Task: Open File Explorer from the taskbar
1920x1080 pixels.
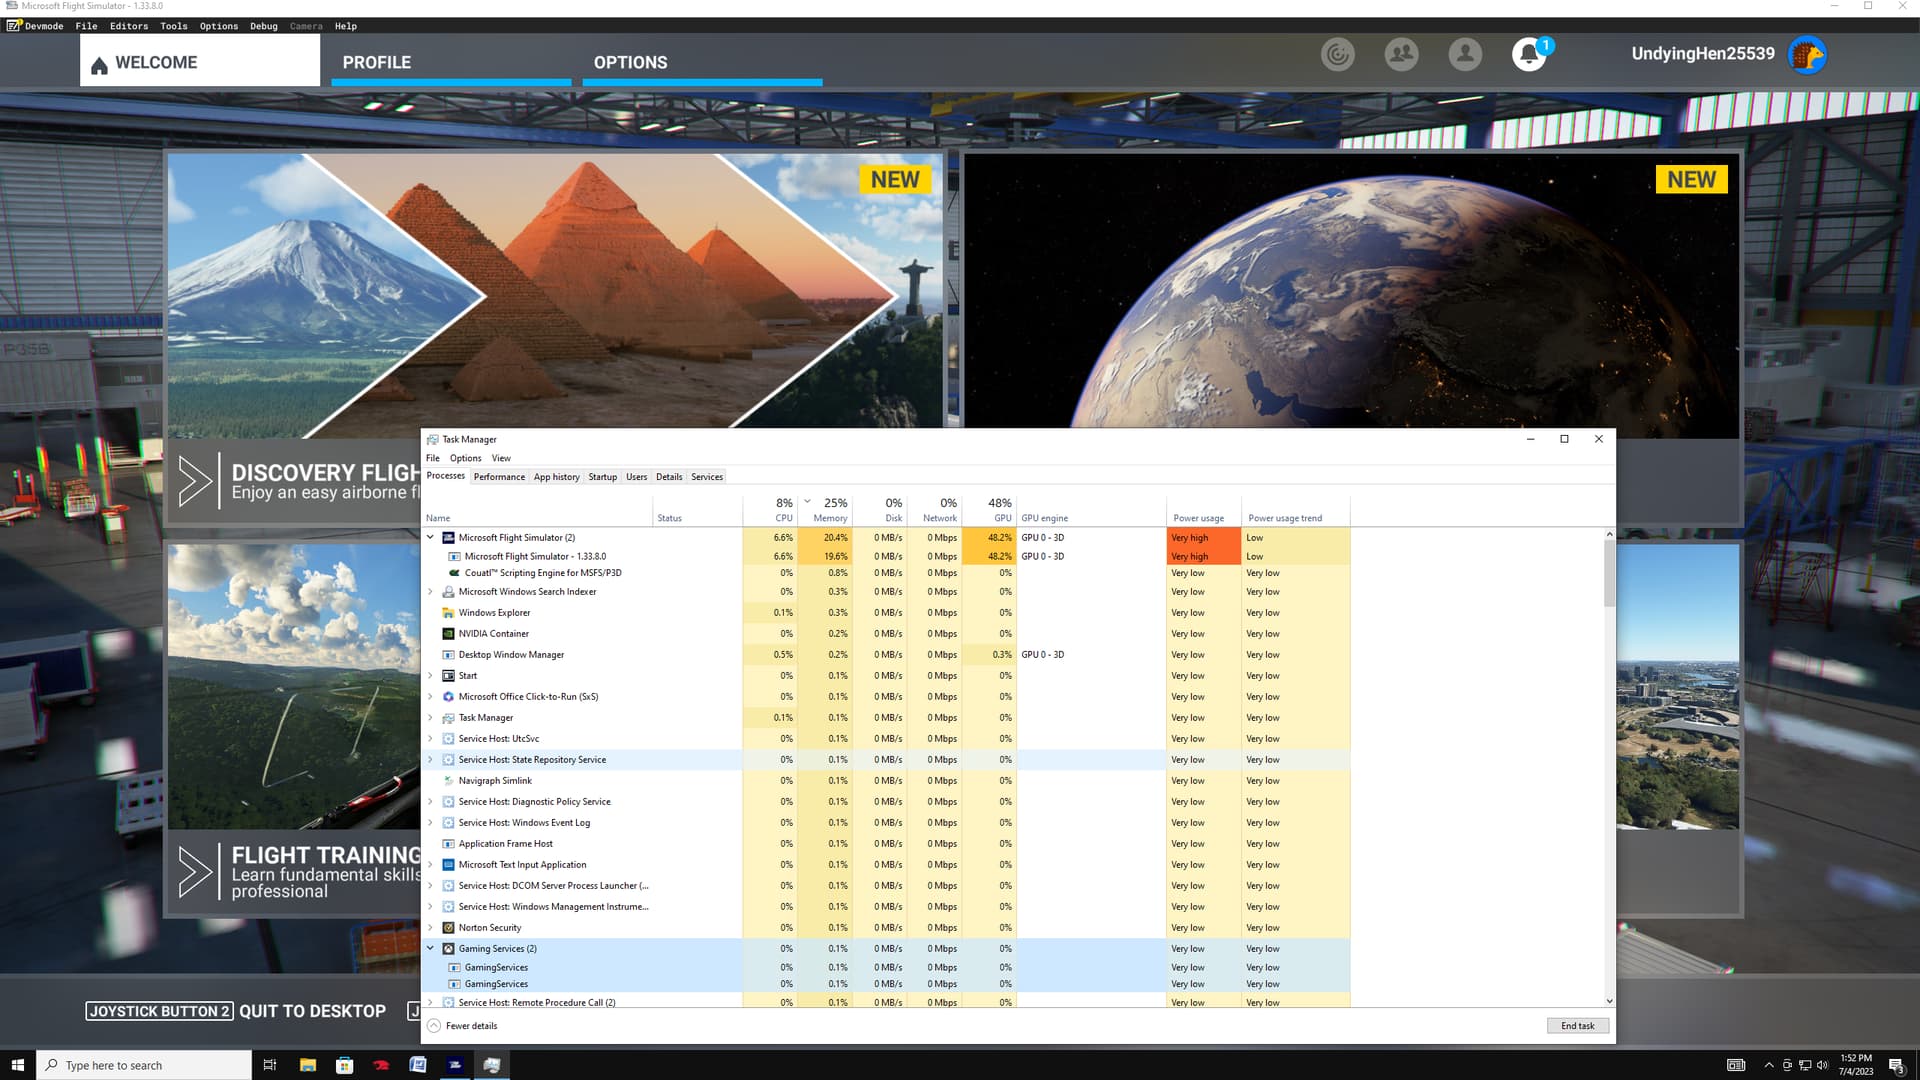Action: pyautogui.click(x=308, y=1065)
